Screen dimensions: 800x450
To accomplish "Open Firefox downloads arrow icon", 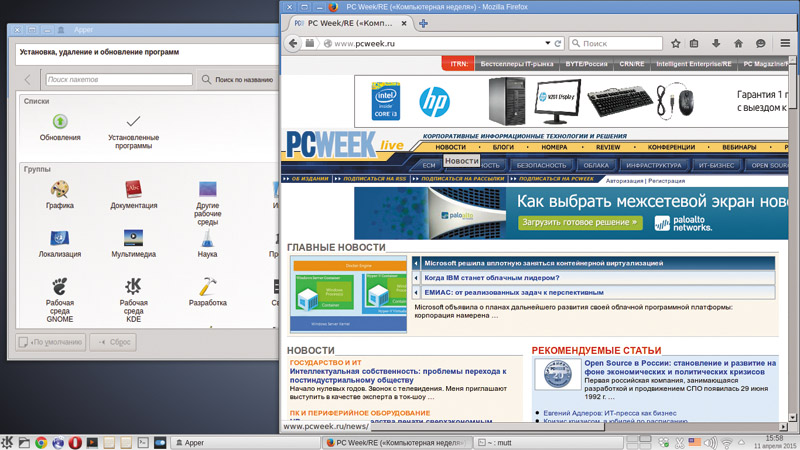I will click(716, 43).
